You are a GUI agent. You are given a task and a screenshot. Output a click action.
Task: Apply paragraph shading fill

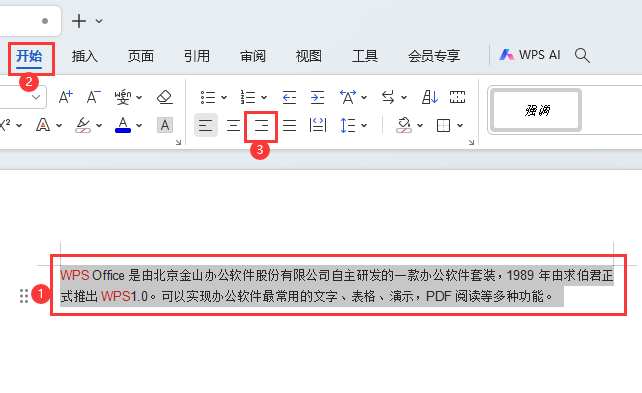pos(404,125)
